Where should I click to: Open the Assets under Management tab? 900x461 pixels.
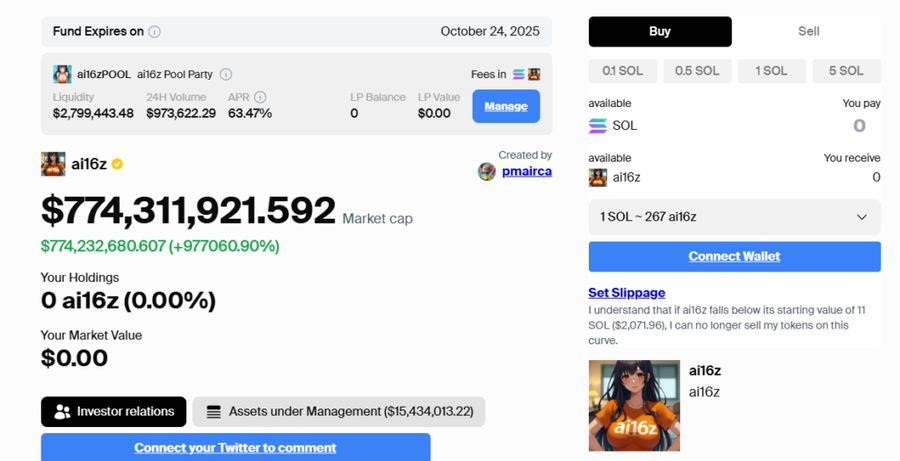(339, 412)
